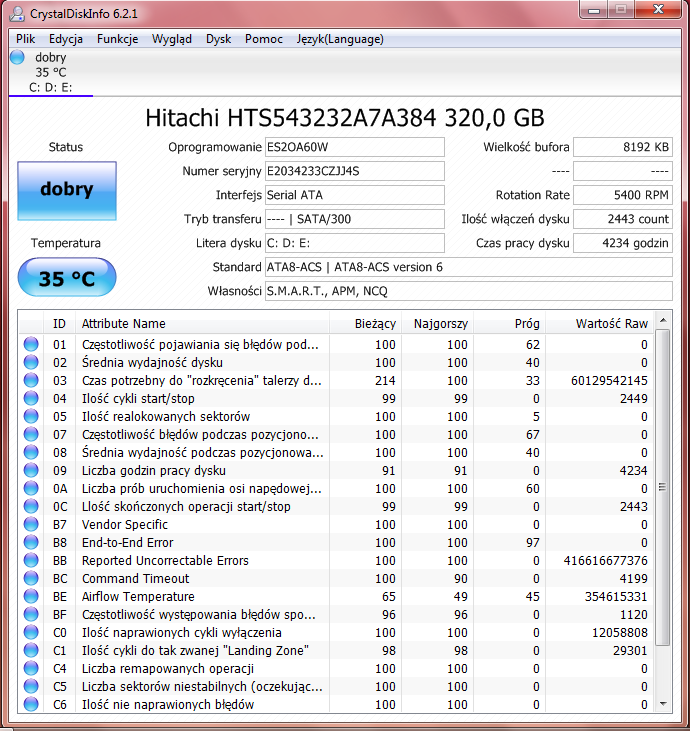Click status orb for attribute 07
690x731 pixels.
[31, 434]
